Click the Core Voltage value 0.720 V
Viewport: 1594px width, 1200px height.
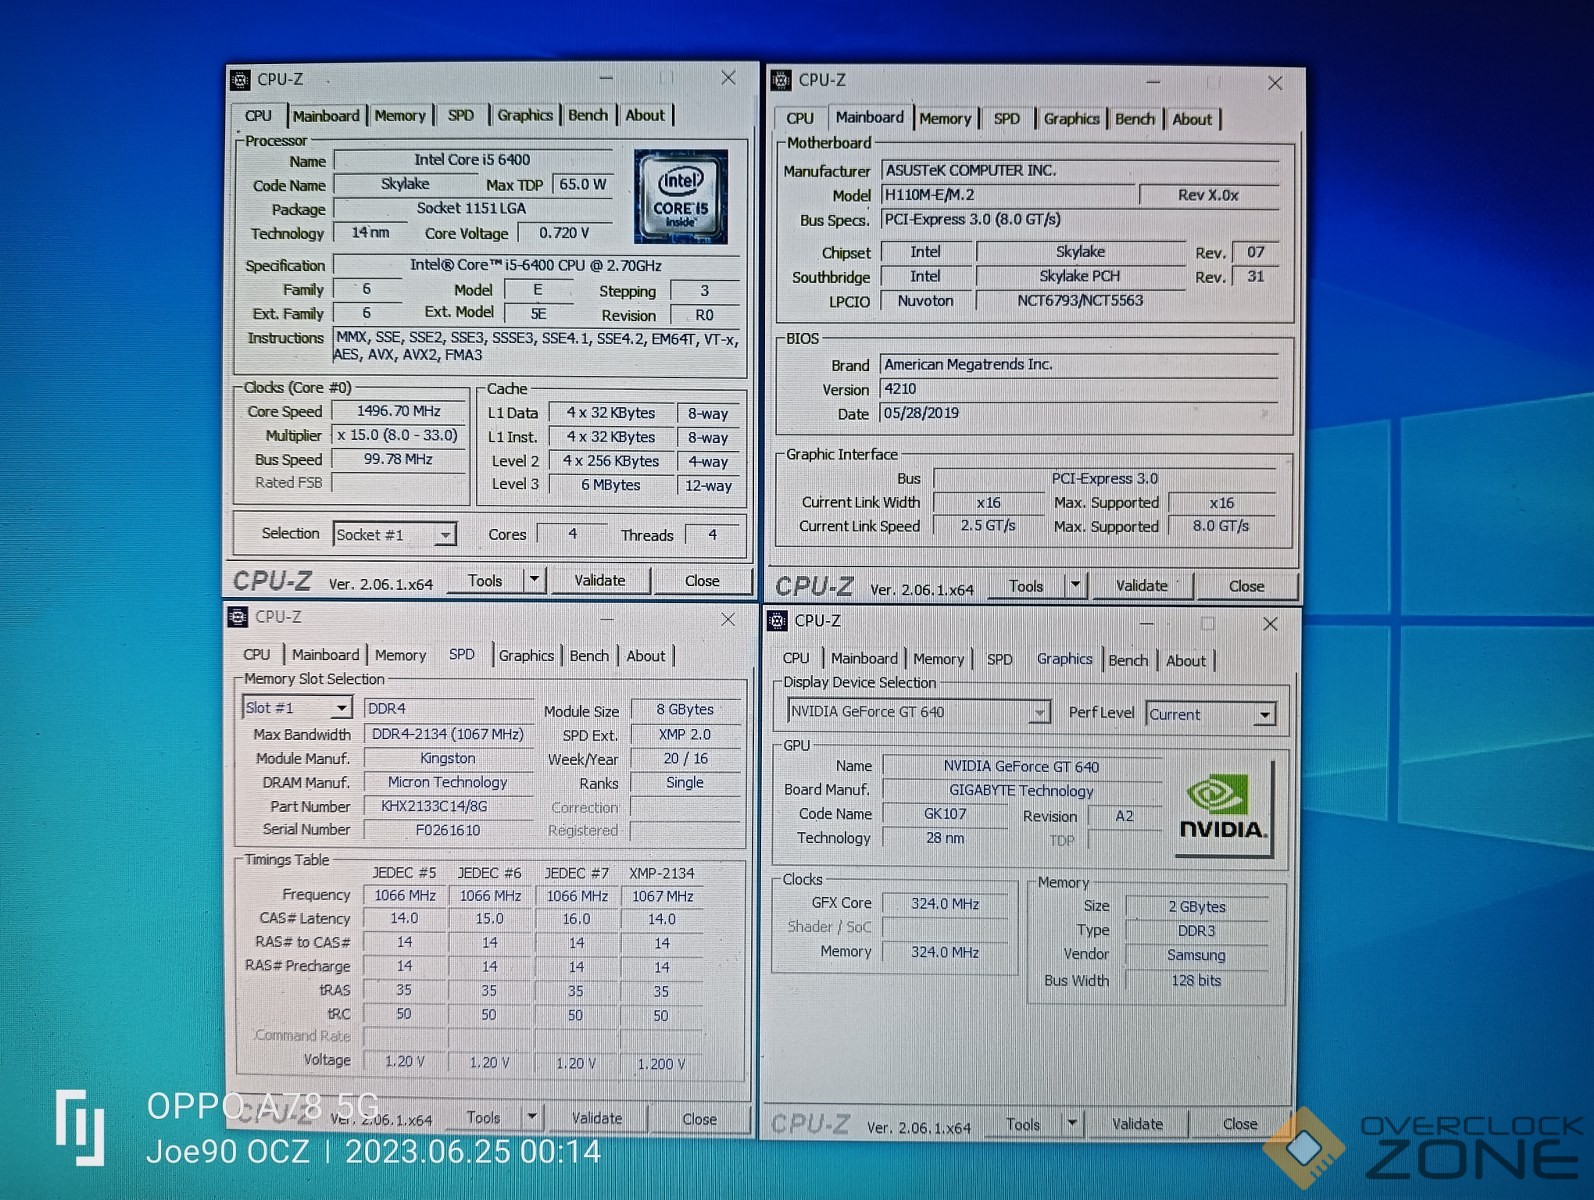coord(564,233)
